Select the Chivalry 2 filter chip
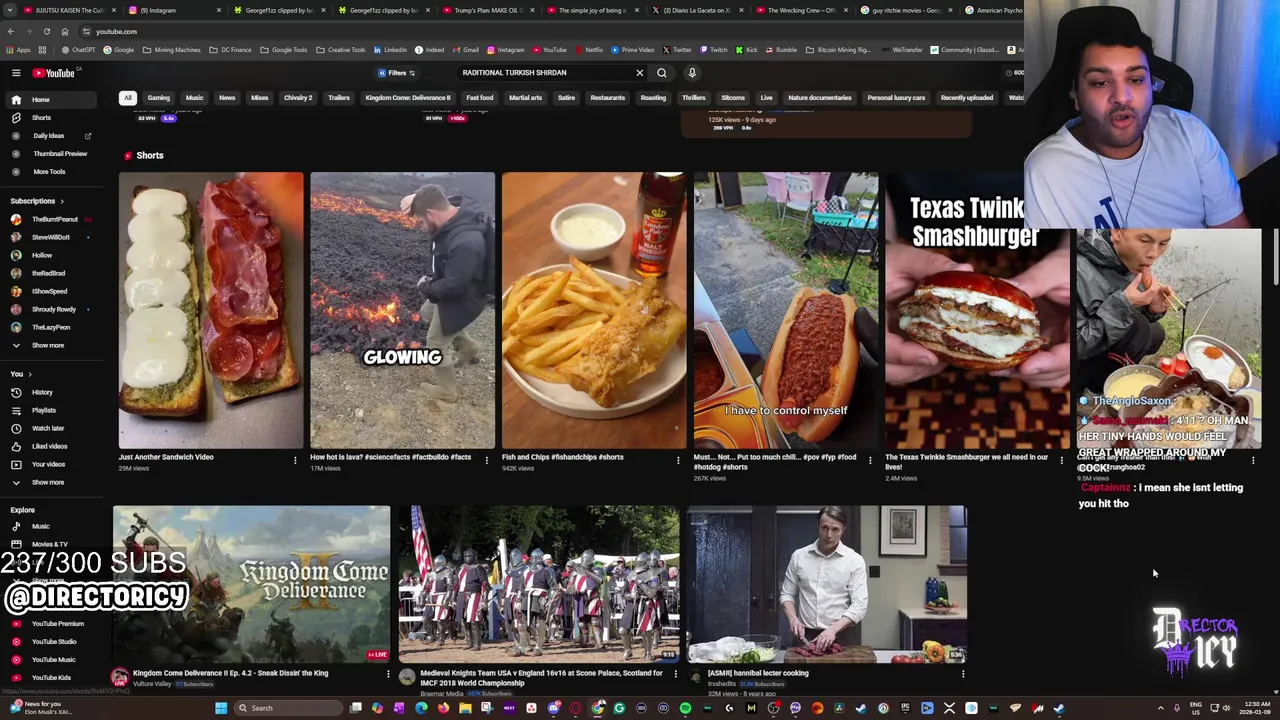The height and width of the screenshot is (720, 1280). point(298,98)
